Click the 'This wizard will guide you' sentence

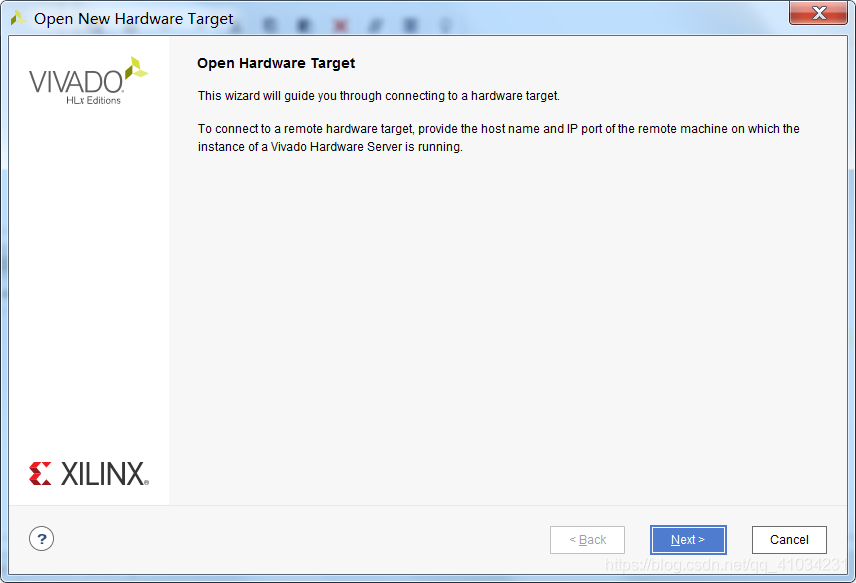(378, 96)
